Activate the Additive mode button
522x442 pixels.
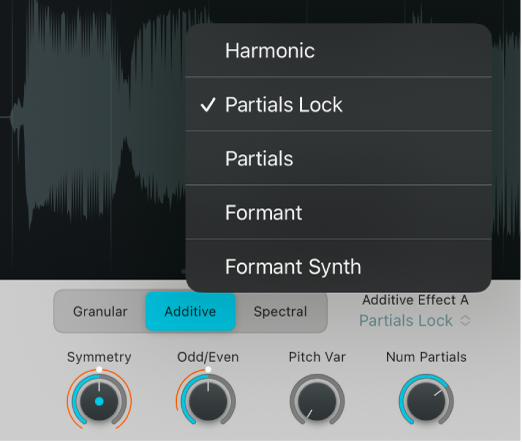[x=191, y=312]
